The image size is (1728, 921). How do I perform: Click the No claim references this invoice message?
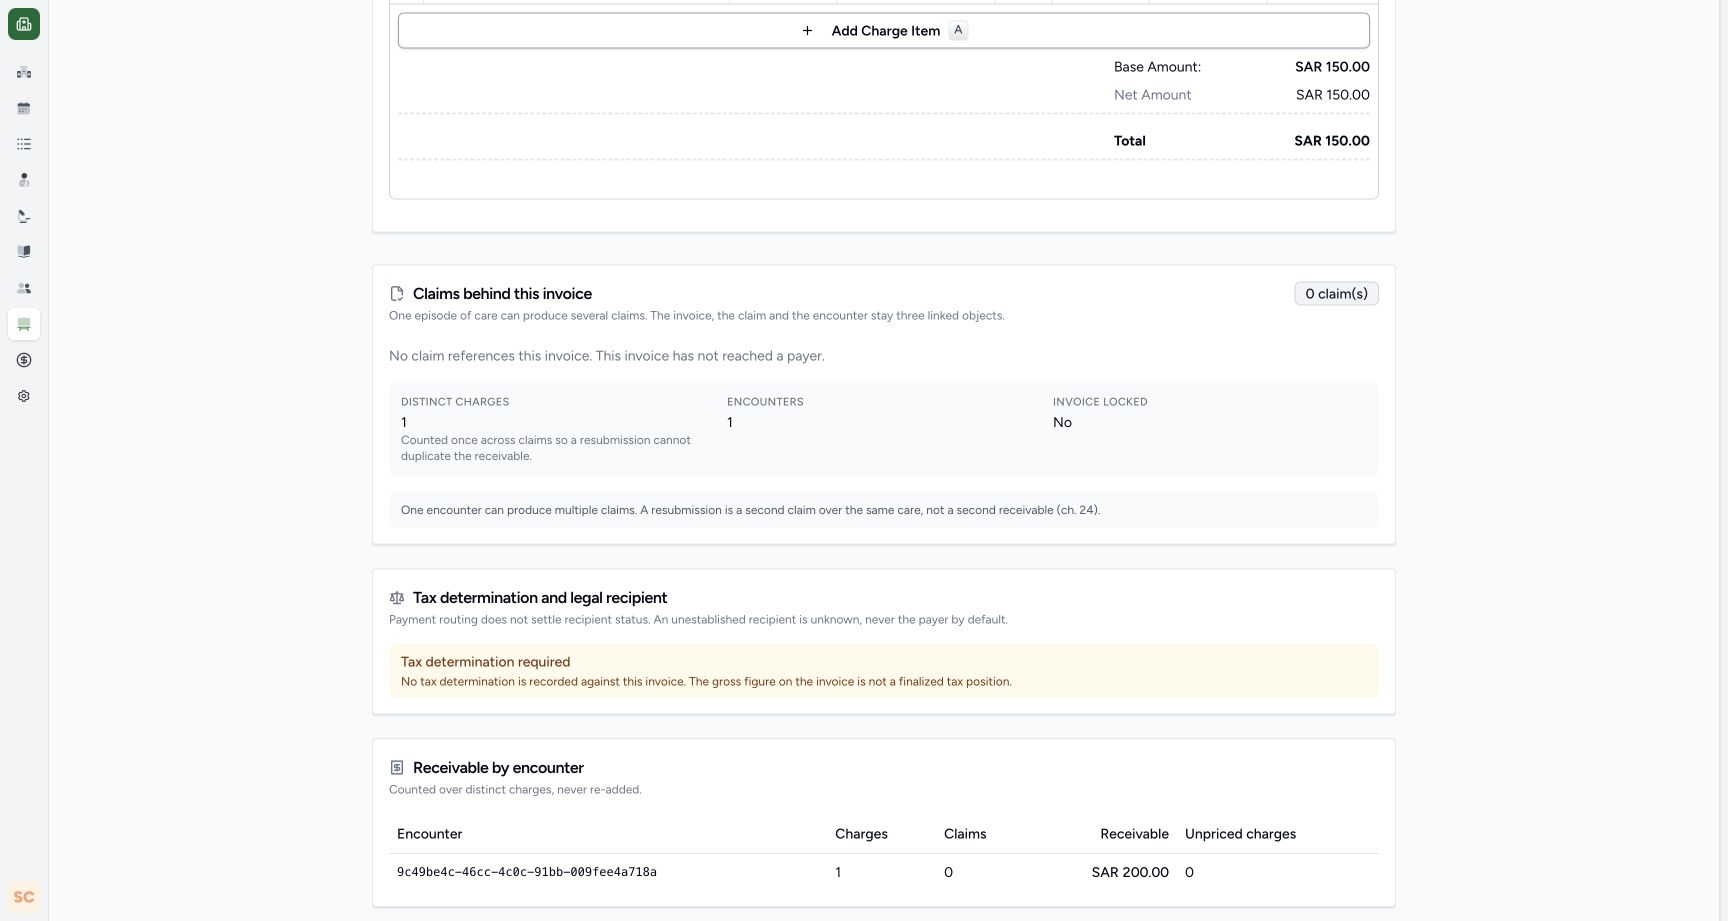[607, 356]
